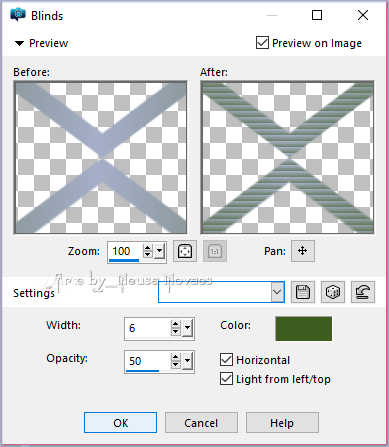389x447 pixels.
Task: Click the zoom to 100% icon
Action: coord(215,251)
